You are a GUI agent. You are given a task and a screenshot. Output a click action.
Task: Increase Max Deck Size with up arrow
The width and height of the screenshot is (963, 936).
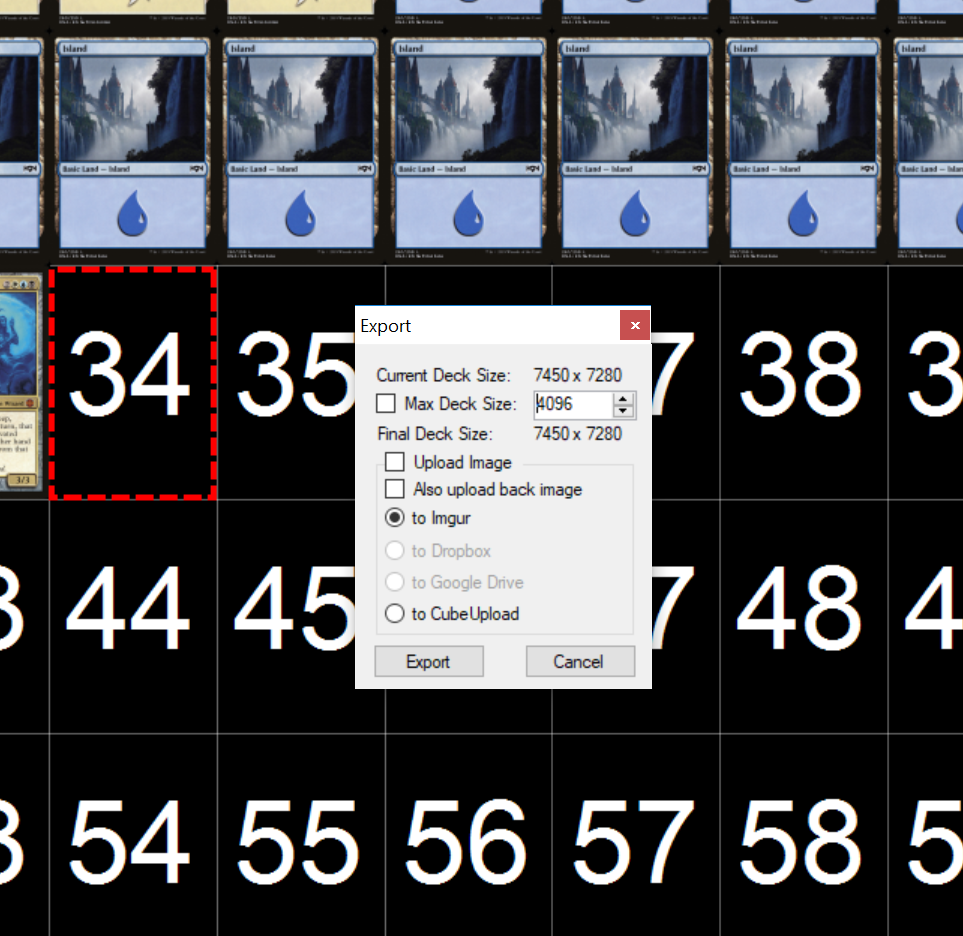[623, 399]
